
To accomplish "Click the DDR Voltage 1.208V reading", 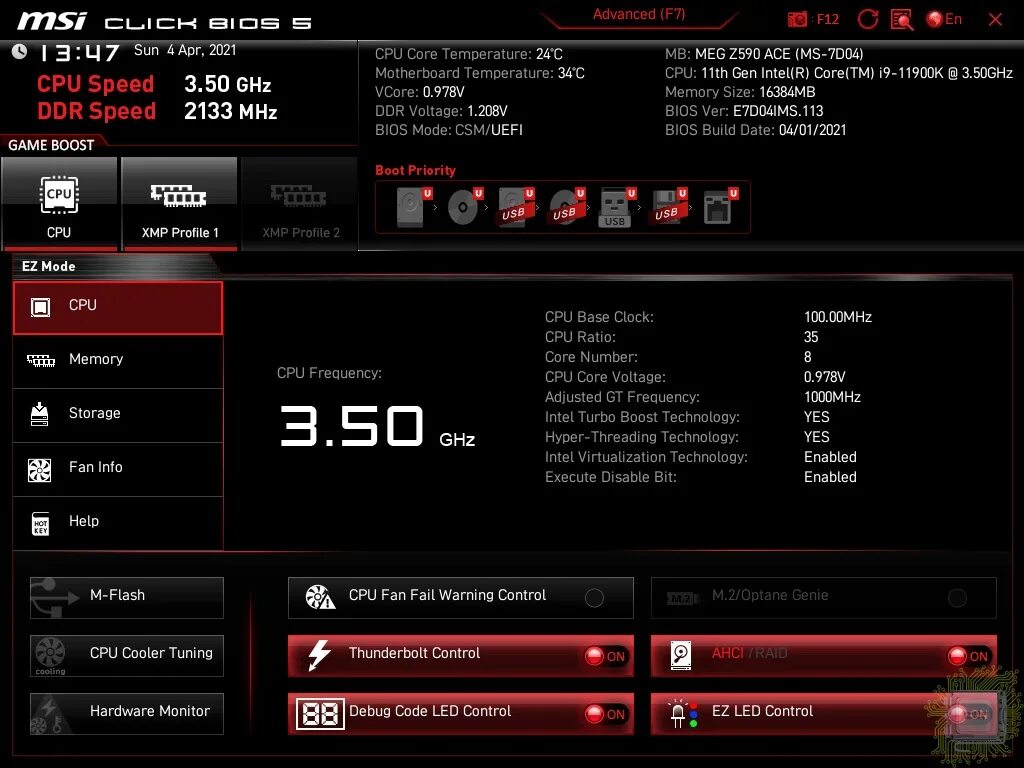I will pyautogui.click(x=441, y=111).
